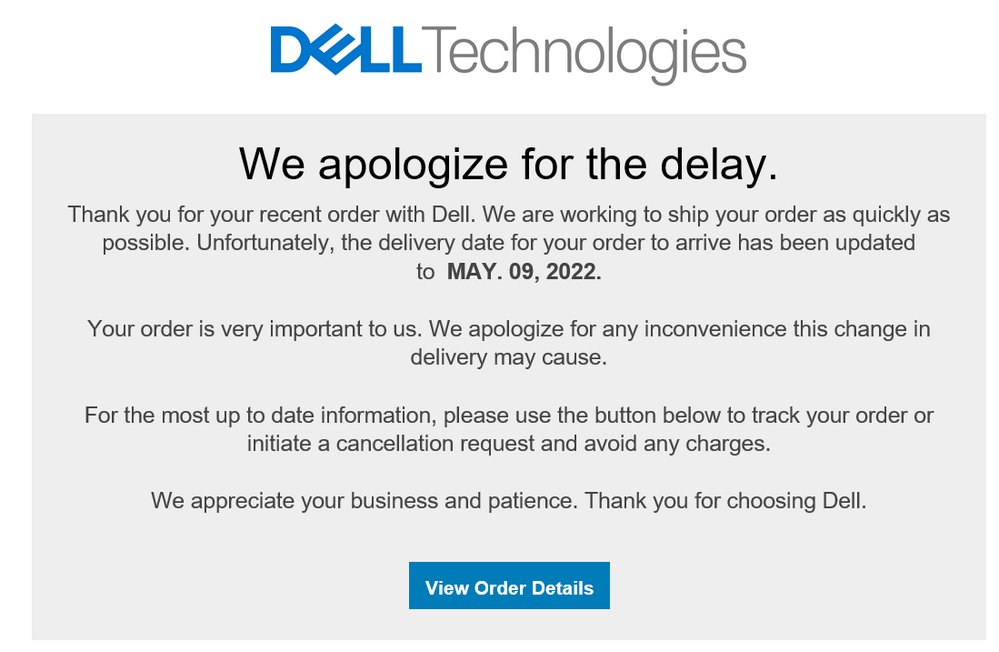The height and width of the screenshot is (652, 999).
Task: Click the word Unfortunately in first paragraph
Action: pyautogui.click(x=265, y=243)
